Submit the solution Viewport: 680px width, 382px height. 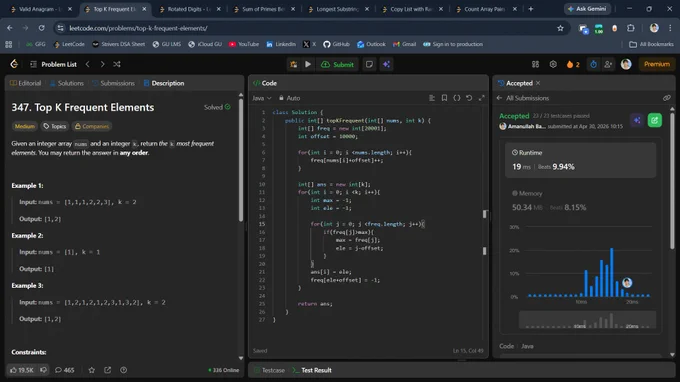point(337,64)
